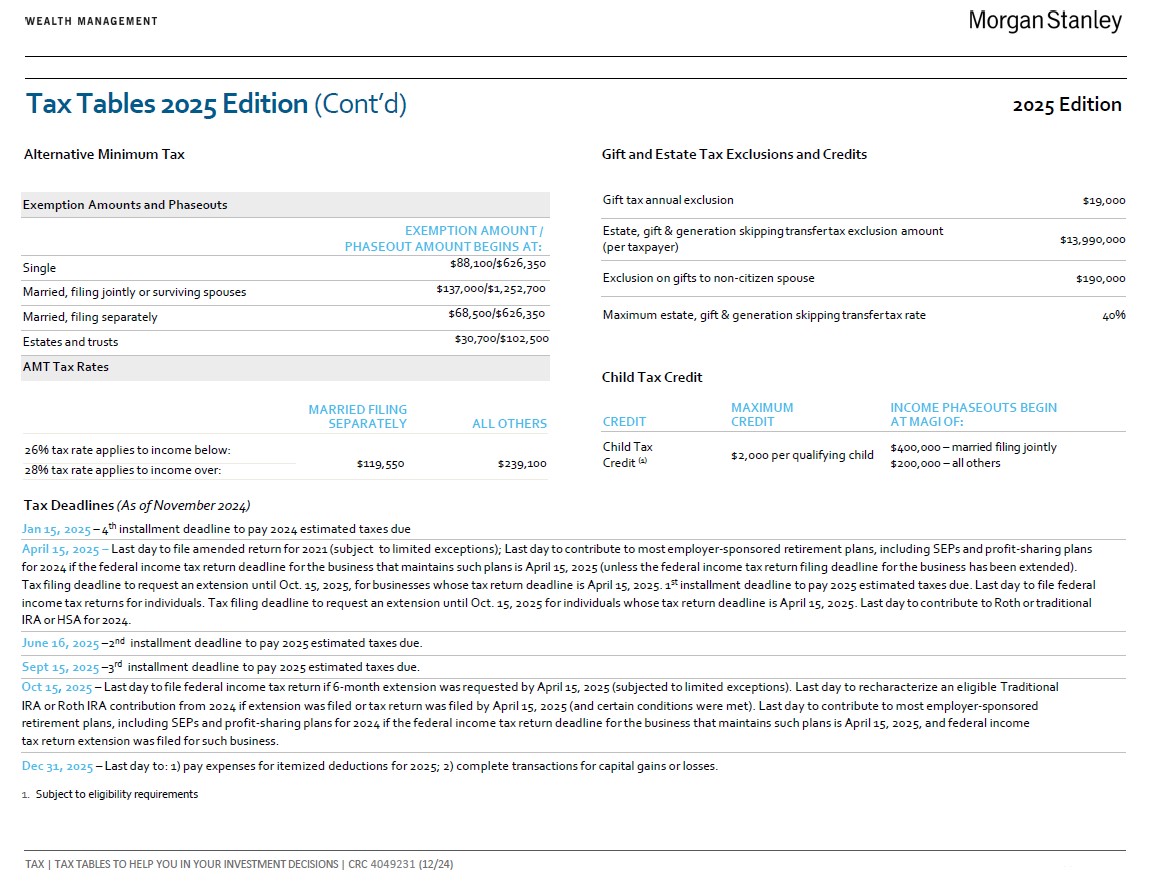Click the Subject to eligibility requirements footnote
The image size is (1158, 881).
point(116,795)
